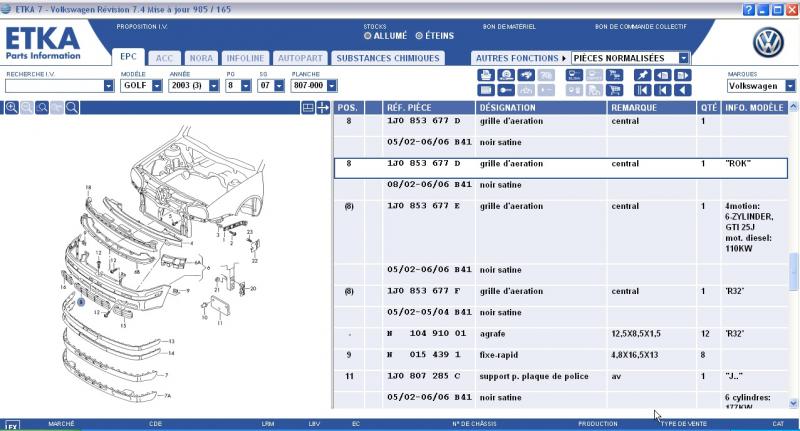This screenshot has height=431, width=800.
Task: Switch to the NORA tab
Action: (202, 58)
